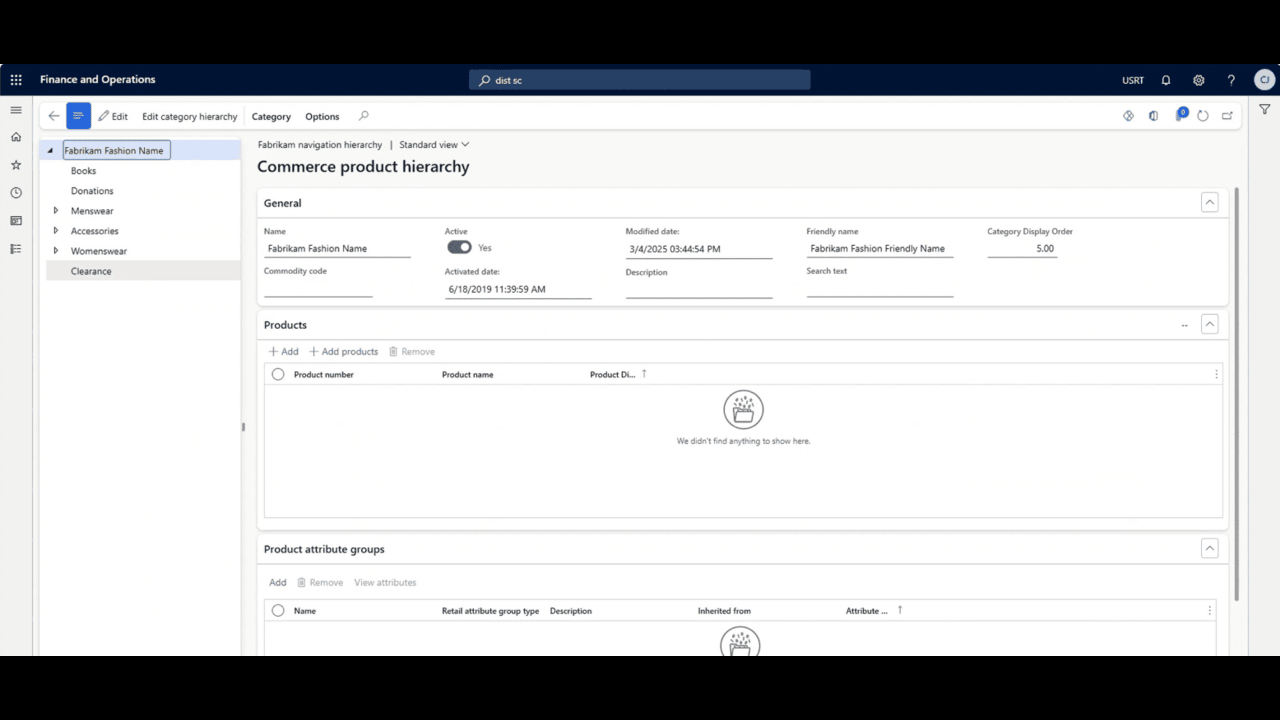Click the page vertical scrollbar

pos(1237,395)
